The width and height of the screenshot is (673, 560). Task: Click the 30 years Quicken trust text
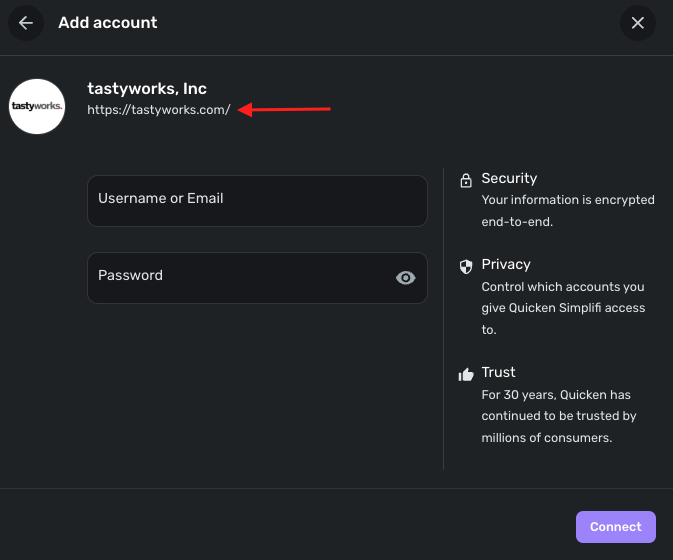[559, 416]
